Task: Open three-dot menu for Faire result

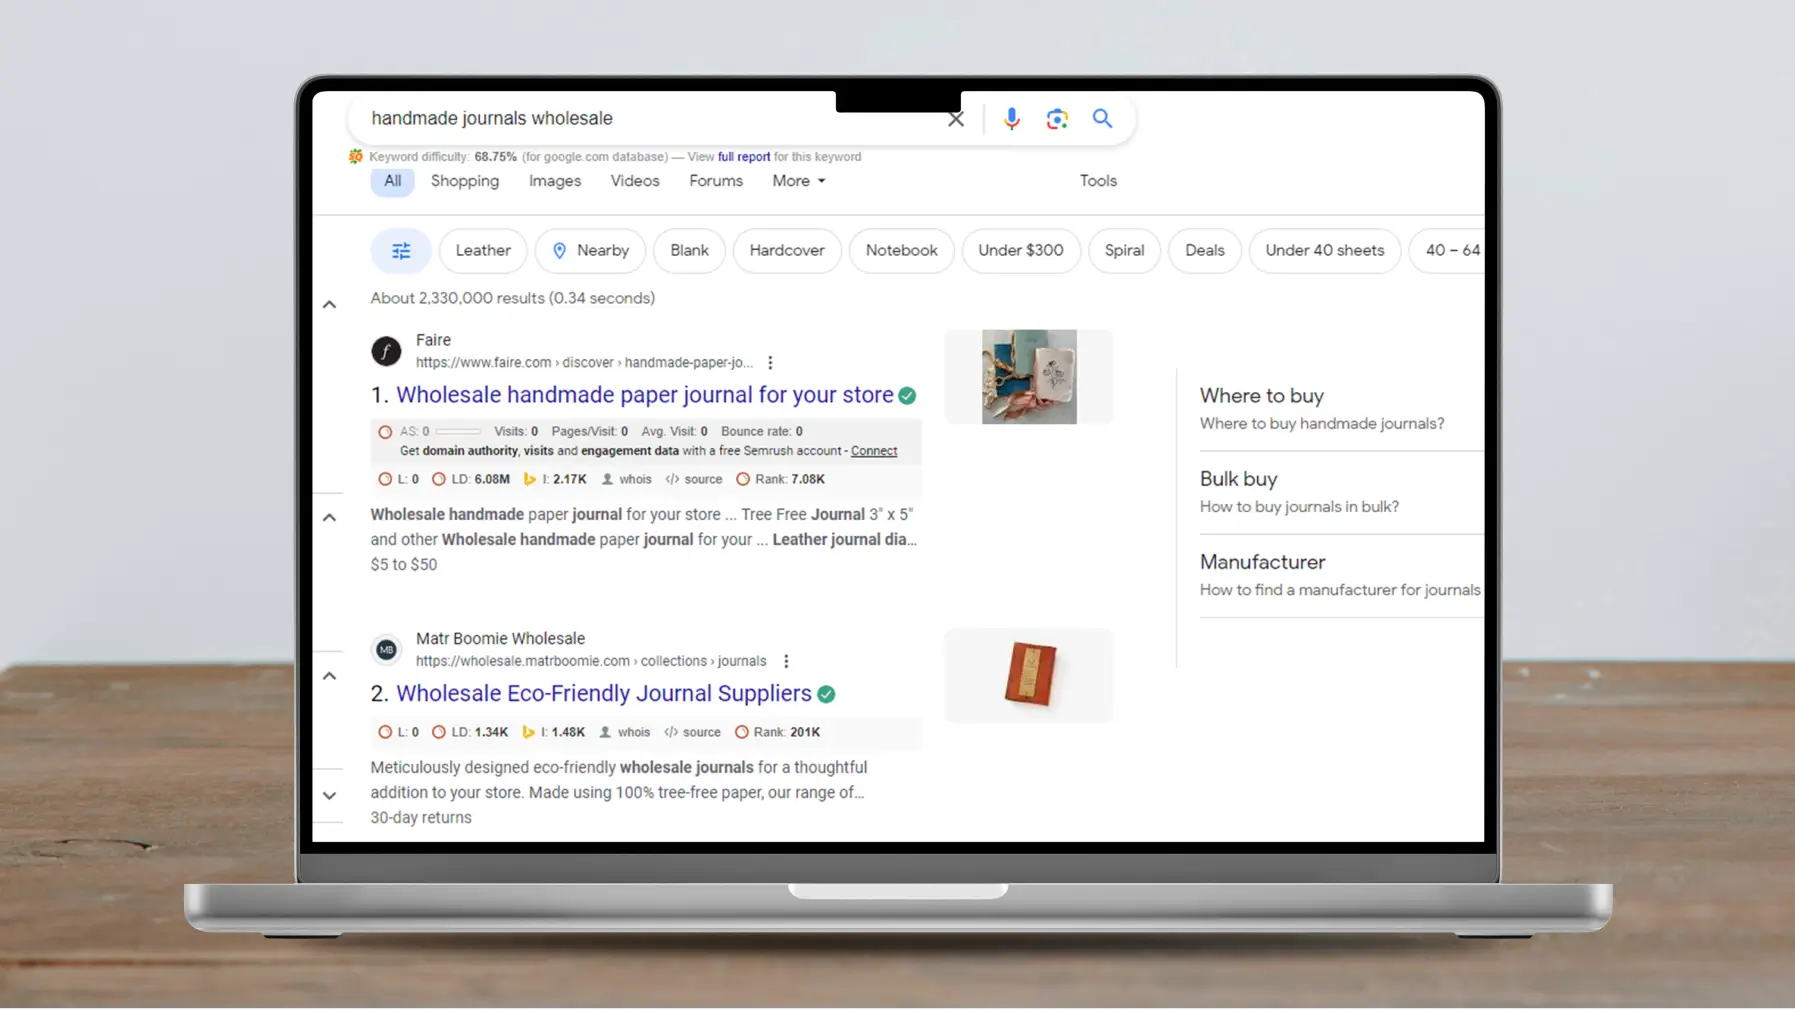Action: 770,363
